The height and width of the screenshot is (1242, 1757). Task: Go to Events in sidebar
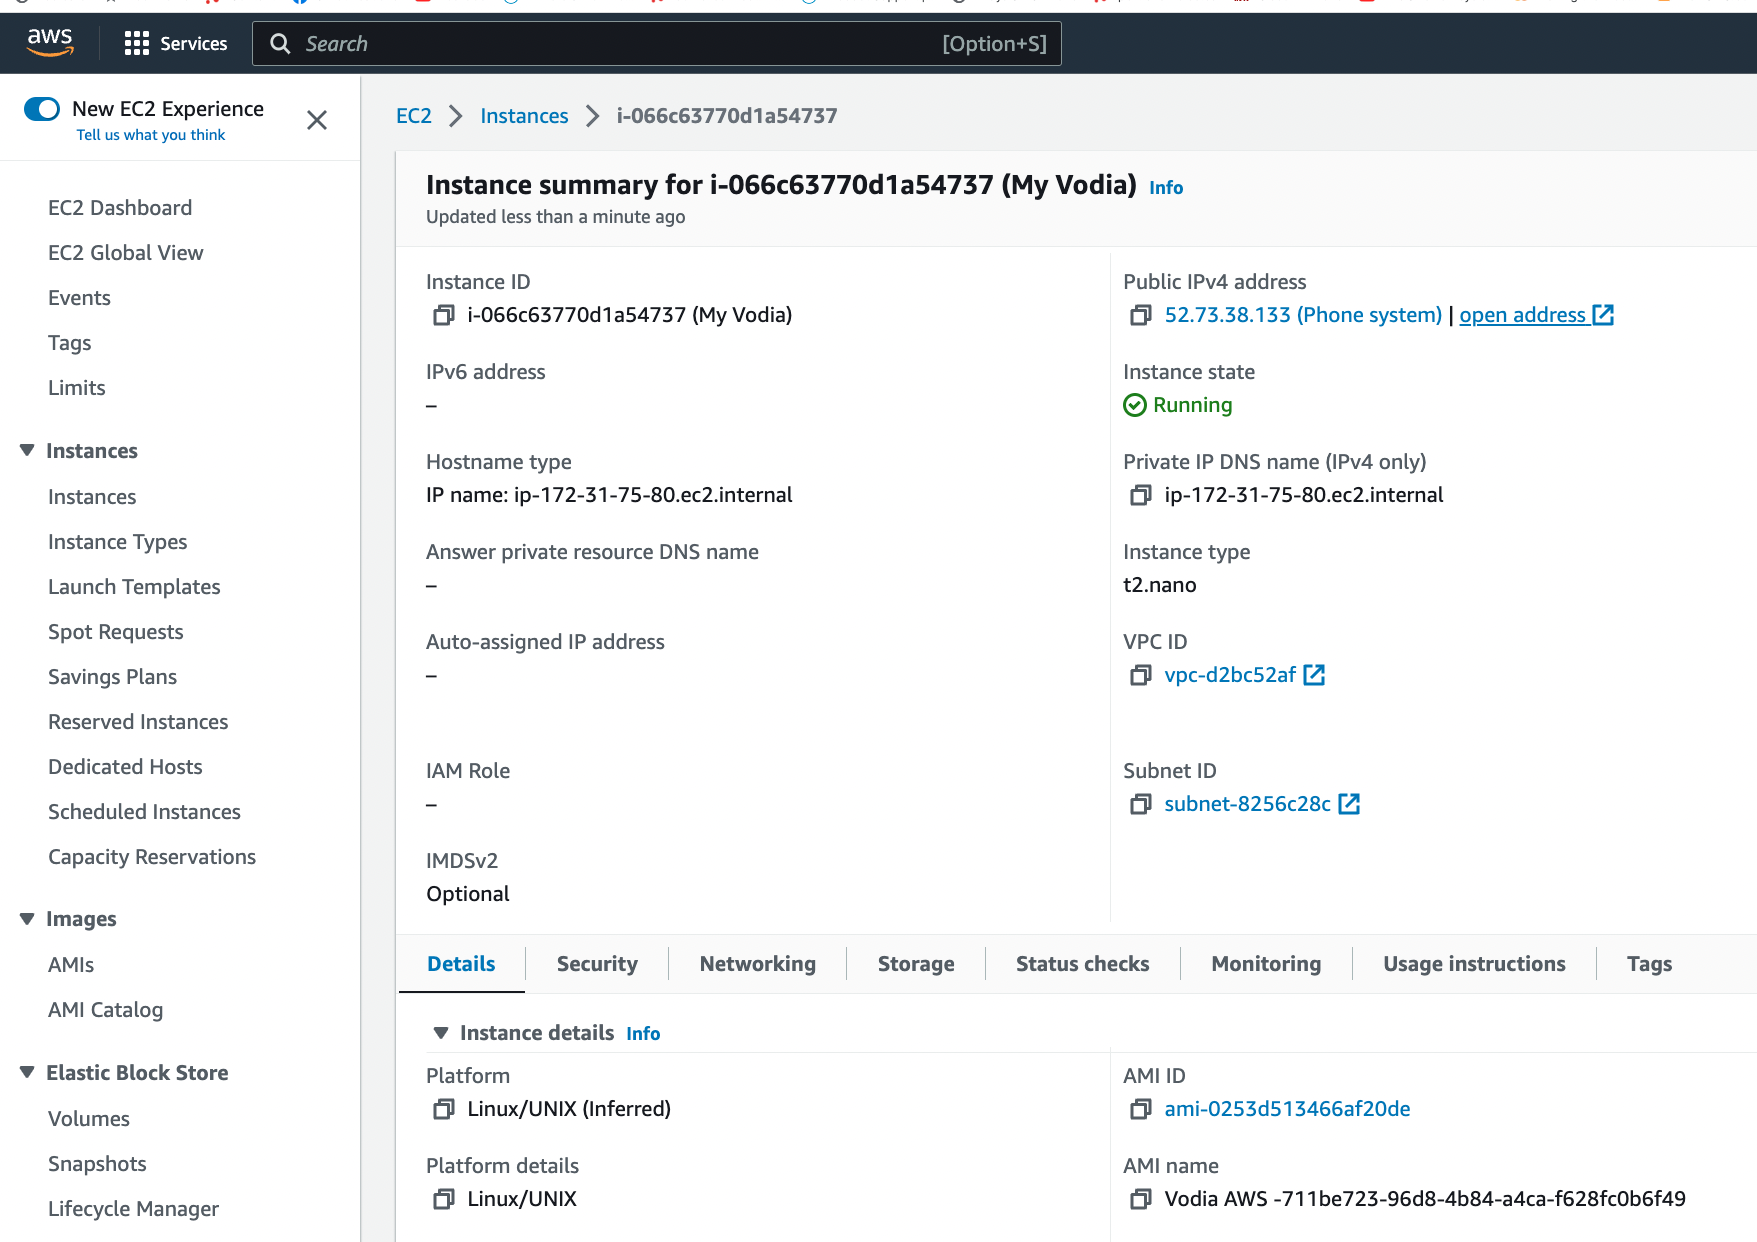tap(79, 298)
